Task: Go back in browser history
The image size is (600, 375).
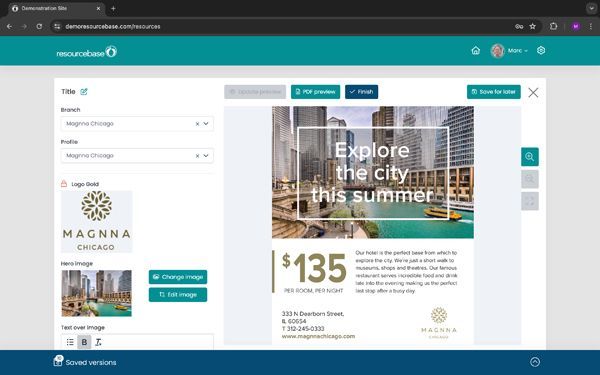Action: (9, 26)
